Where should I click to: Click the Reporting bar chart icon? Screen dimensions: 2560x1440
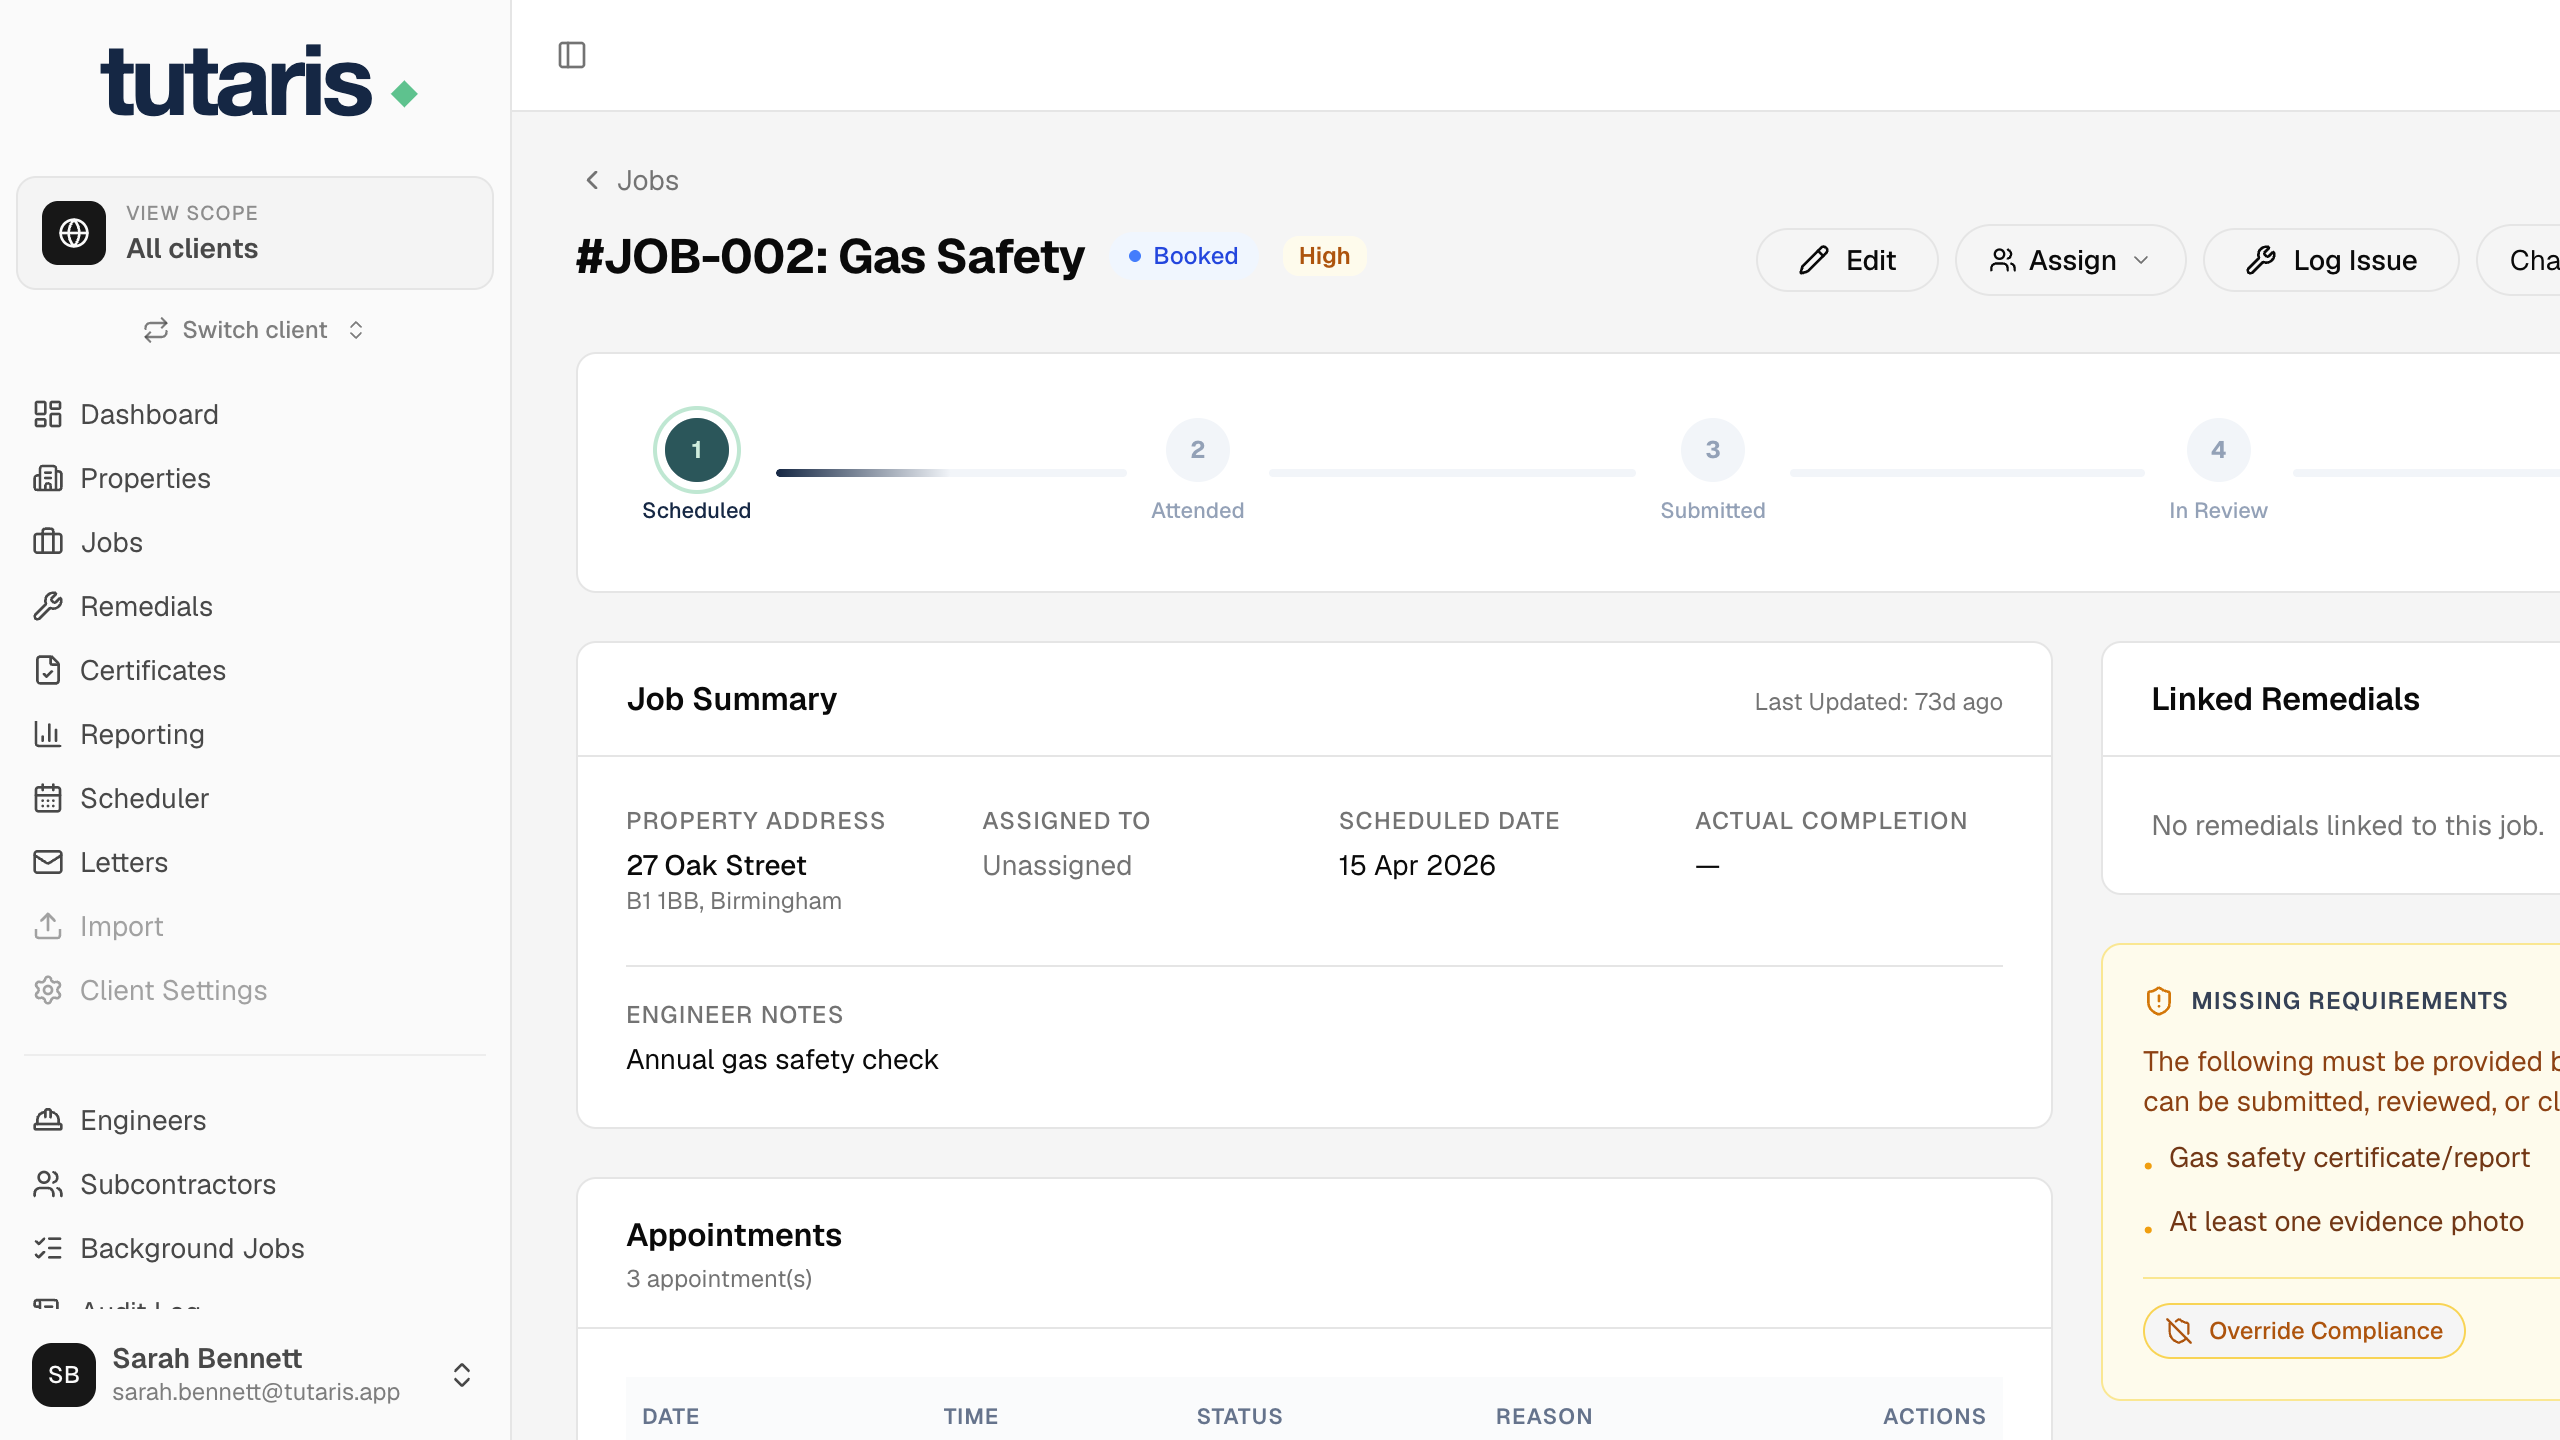[x=48, y=734]
